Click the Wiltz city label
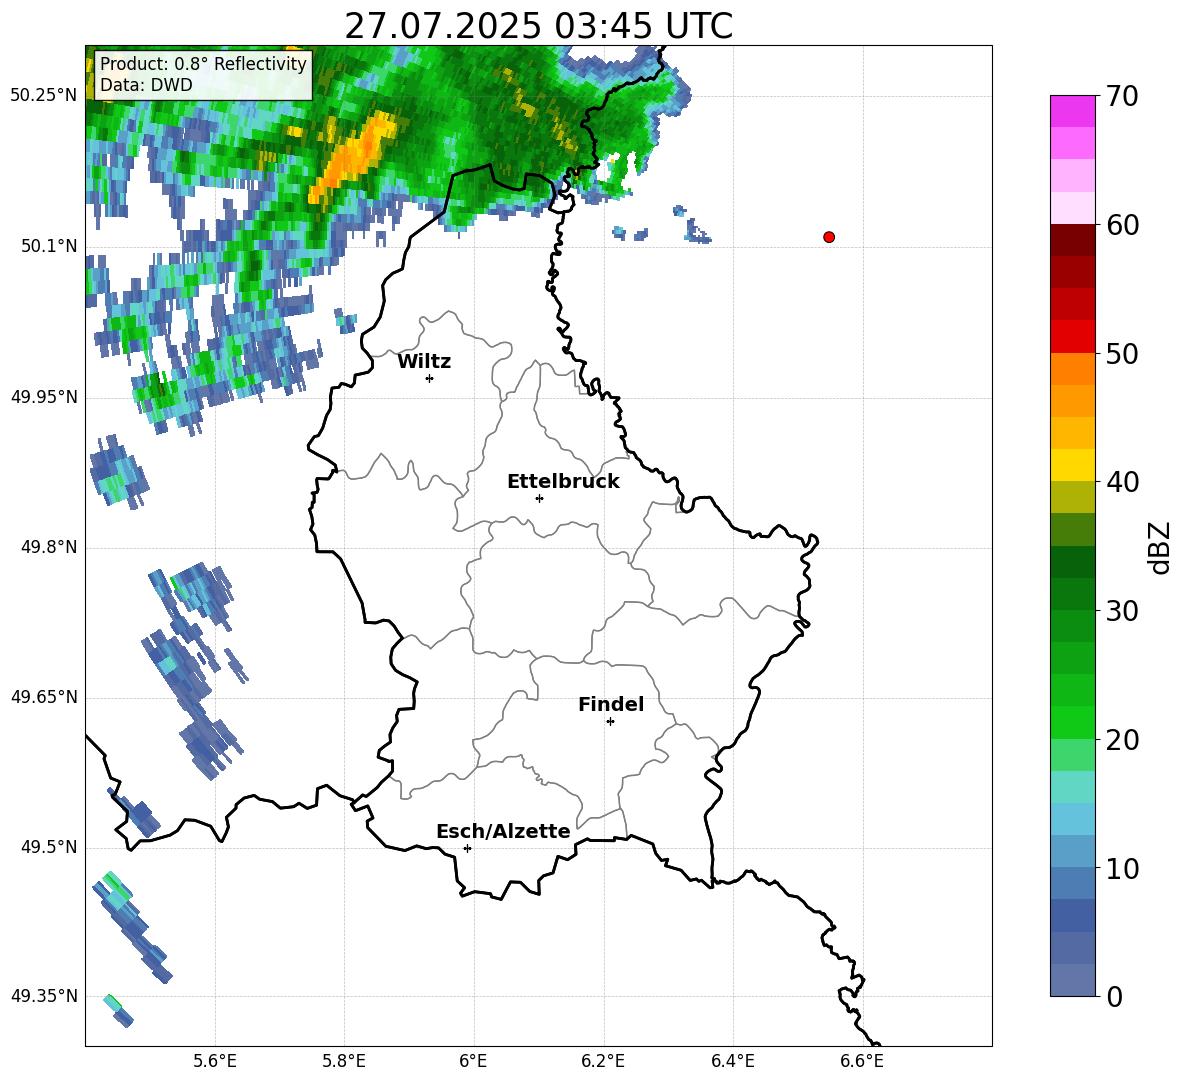This screenshot has height=1081, width=1184. tap(424, 362)
